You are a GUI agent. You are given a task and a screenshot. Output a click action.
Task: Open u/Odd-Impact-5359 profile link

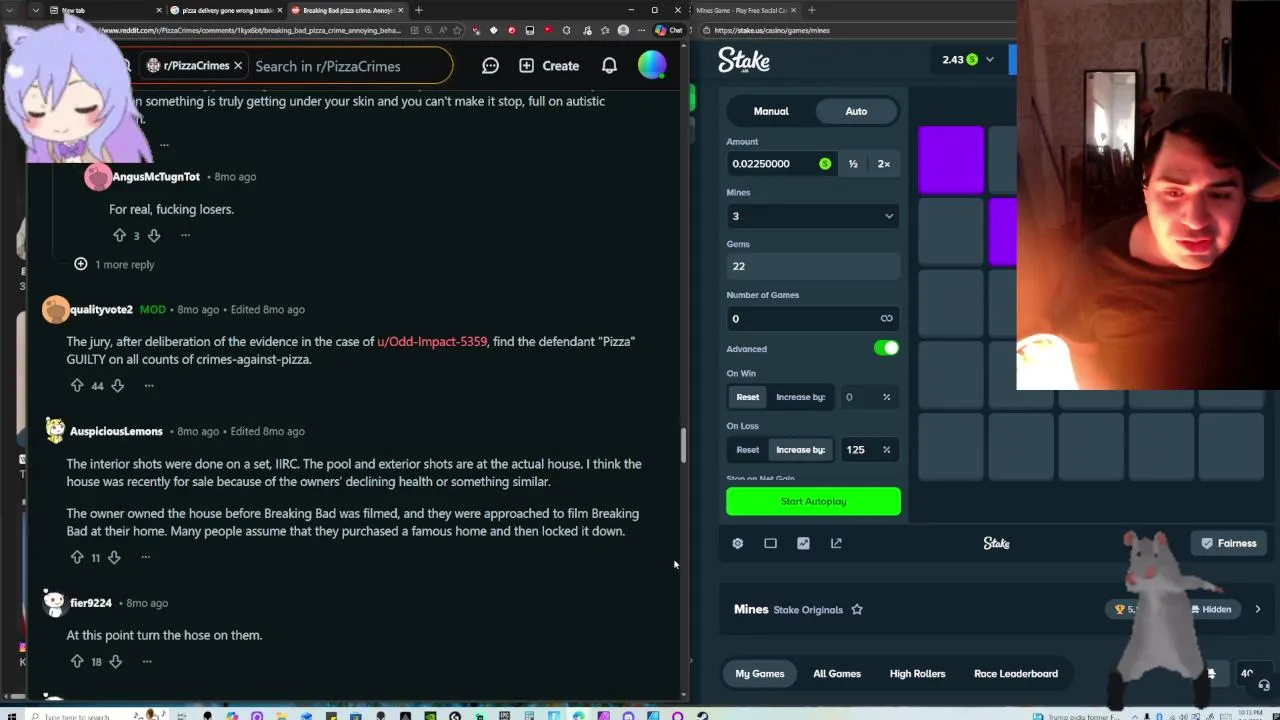click(432, 341)
